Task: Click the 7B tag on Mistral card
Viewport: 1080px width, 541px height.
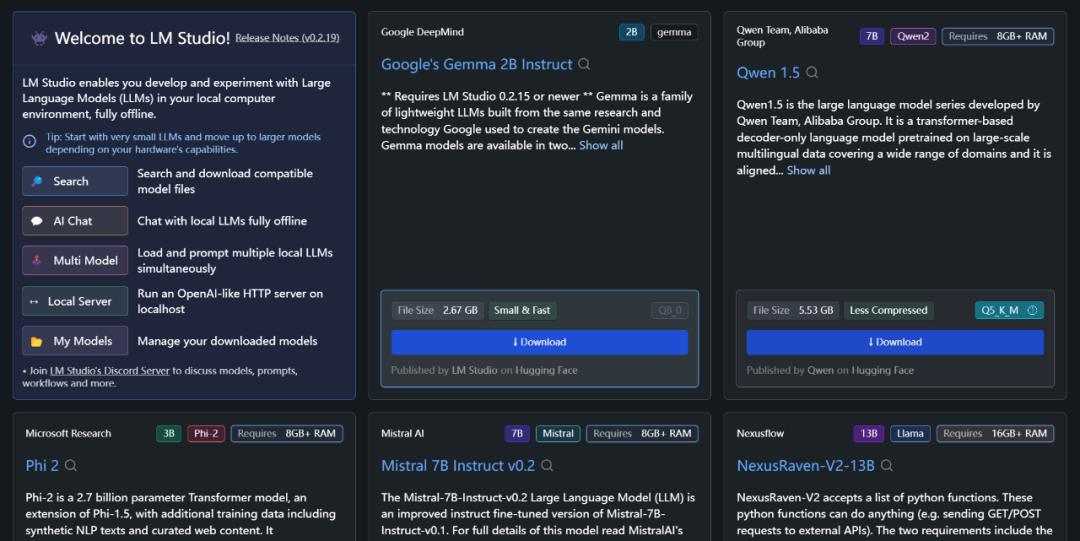Action: [517, 433]
